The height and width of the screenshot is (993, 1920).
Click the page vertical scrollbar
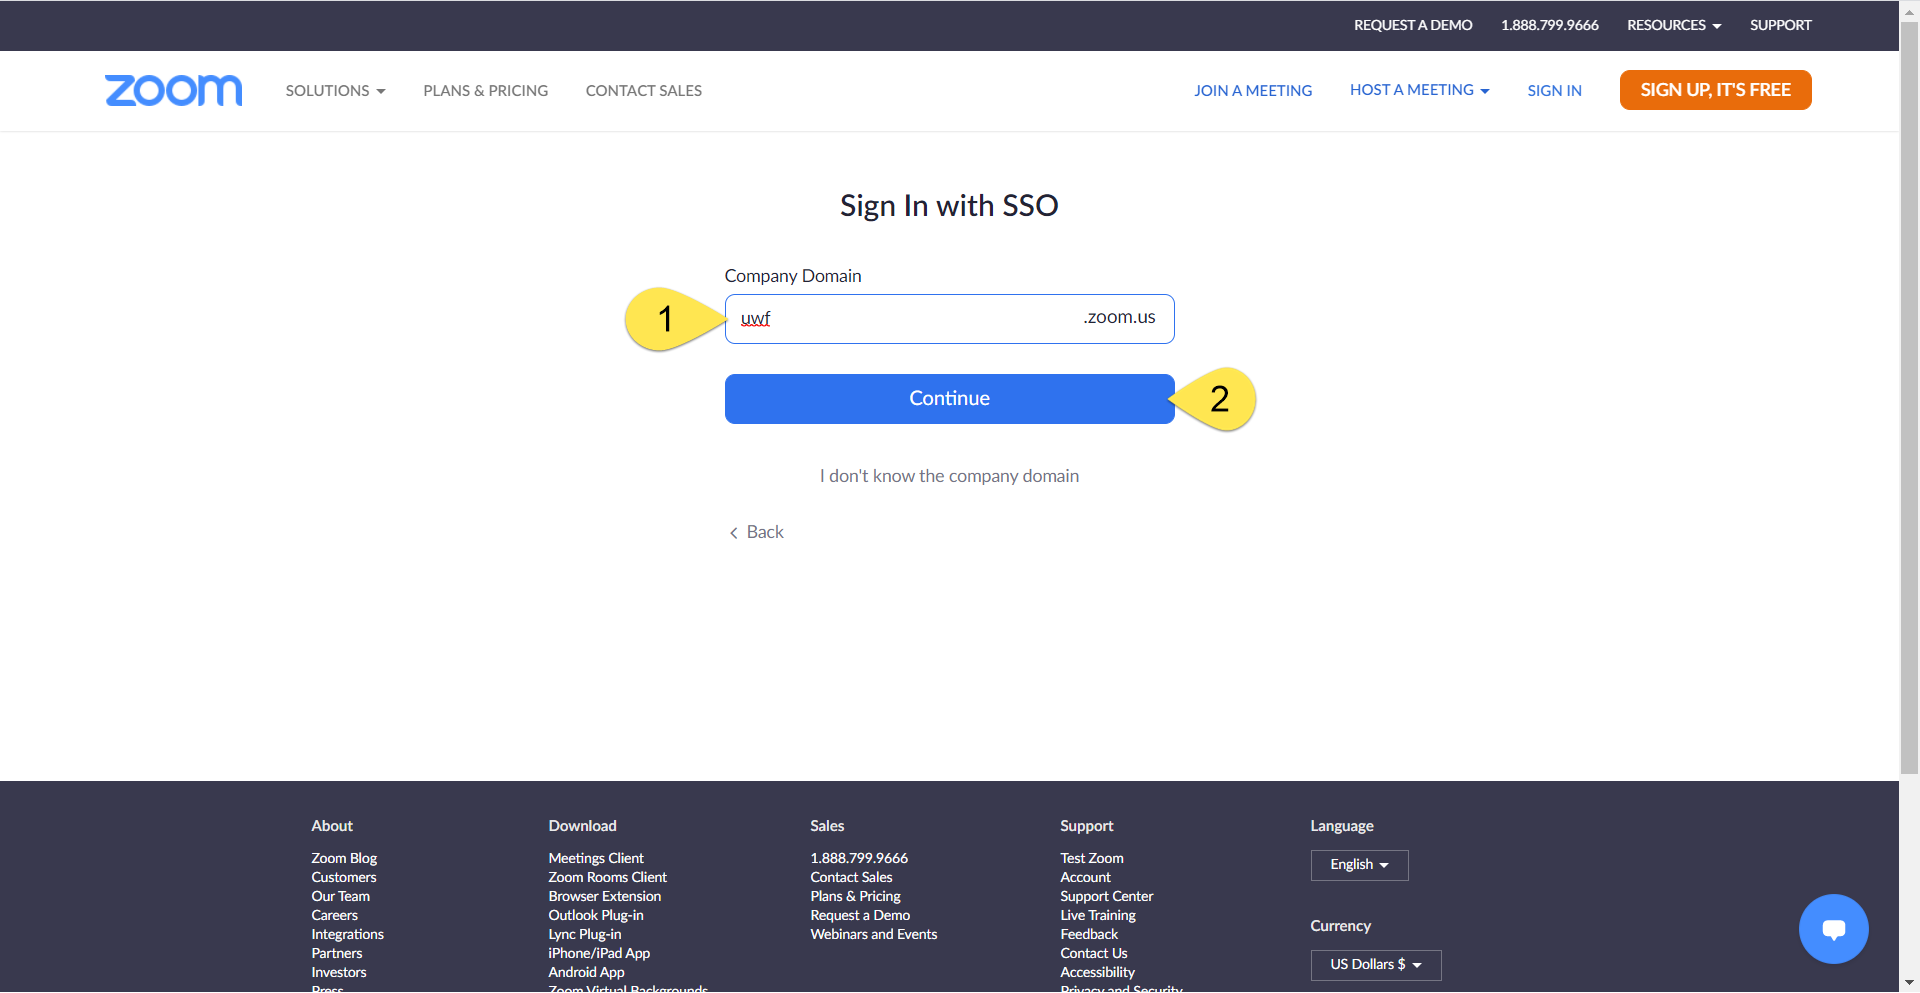(x=1909, y=400)
